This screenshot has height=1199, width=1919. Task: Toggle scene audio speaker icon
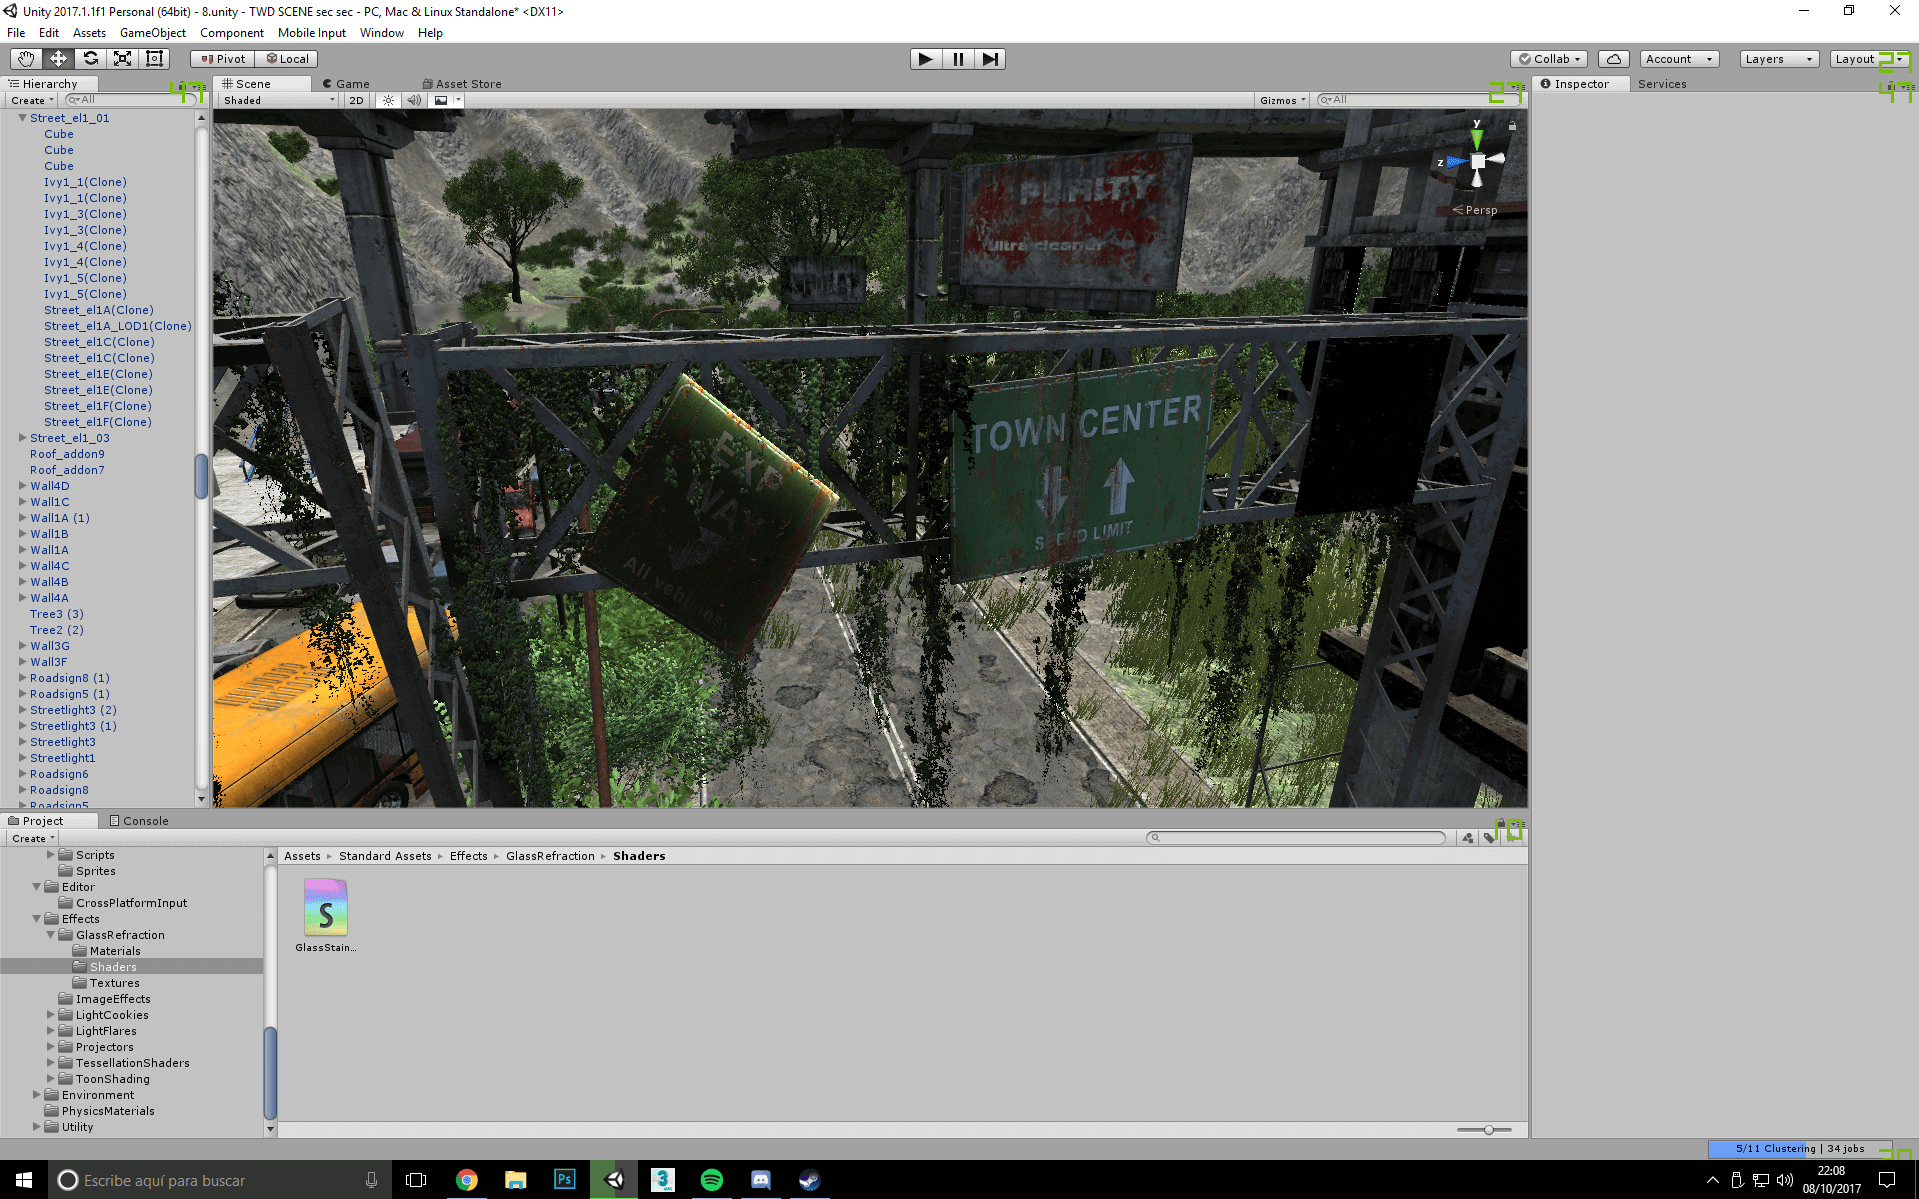pos(414,100)
